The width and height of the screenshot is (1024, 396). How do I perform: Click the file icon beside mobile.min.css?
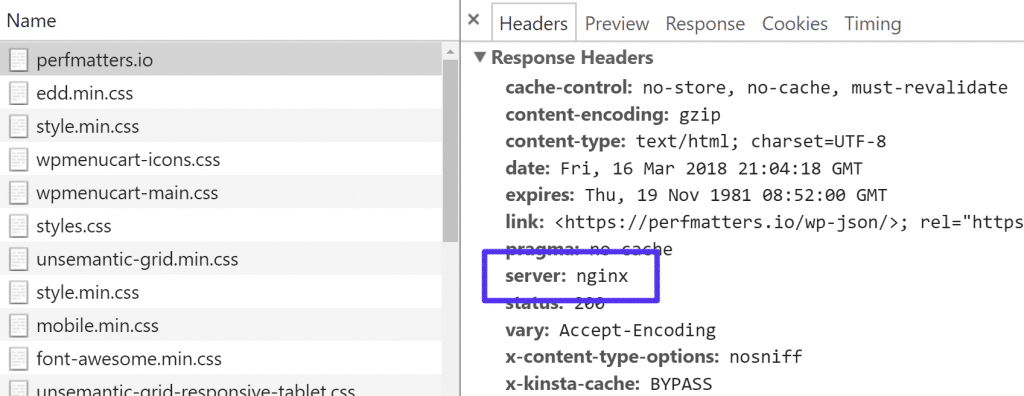point(19,325)
